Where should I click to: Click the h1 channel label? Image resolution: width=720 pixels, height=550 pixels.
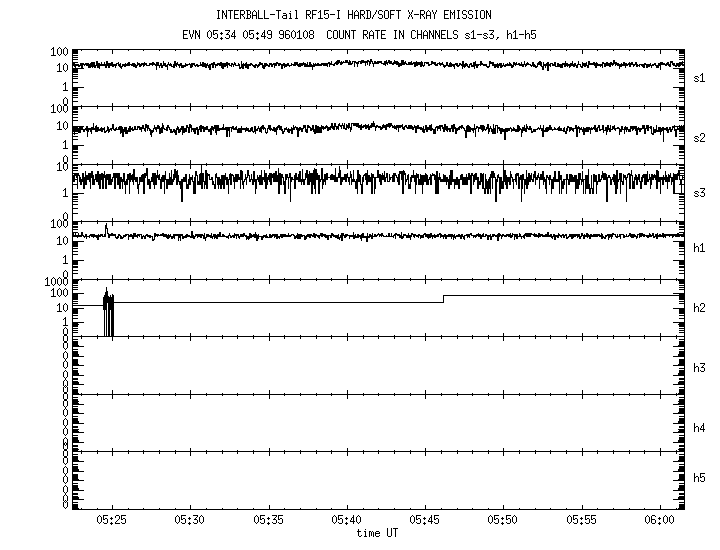pyautogui.click(x=700, y=248)
